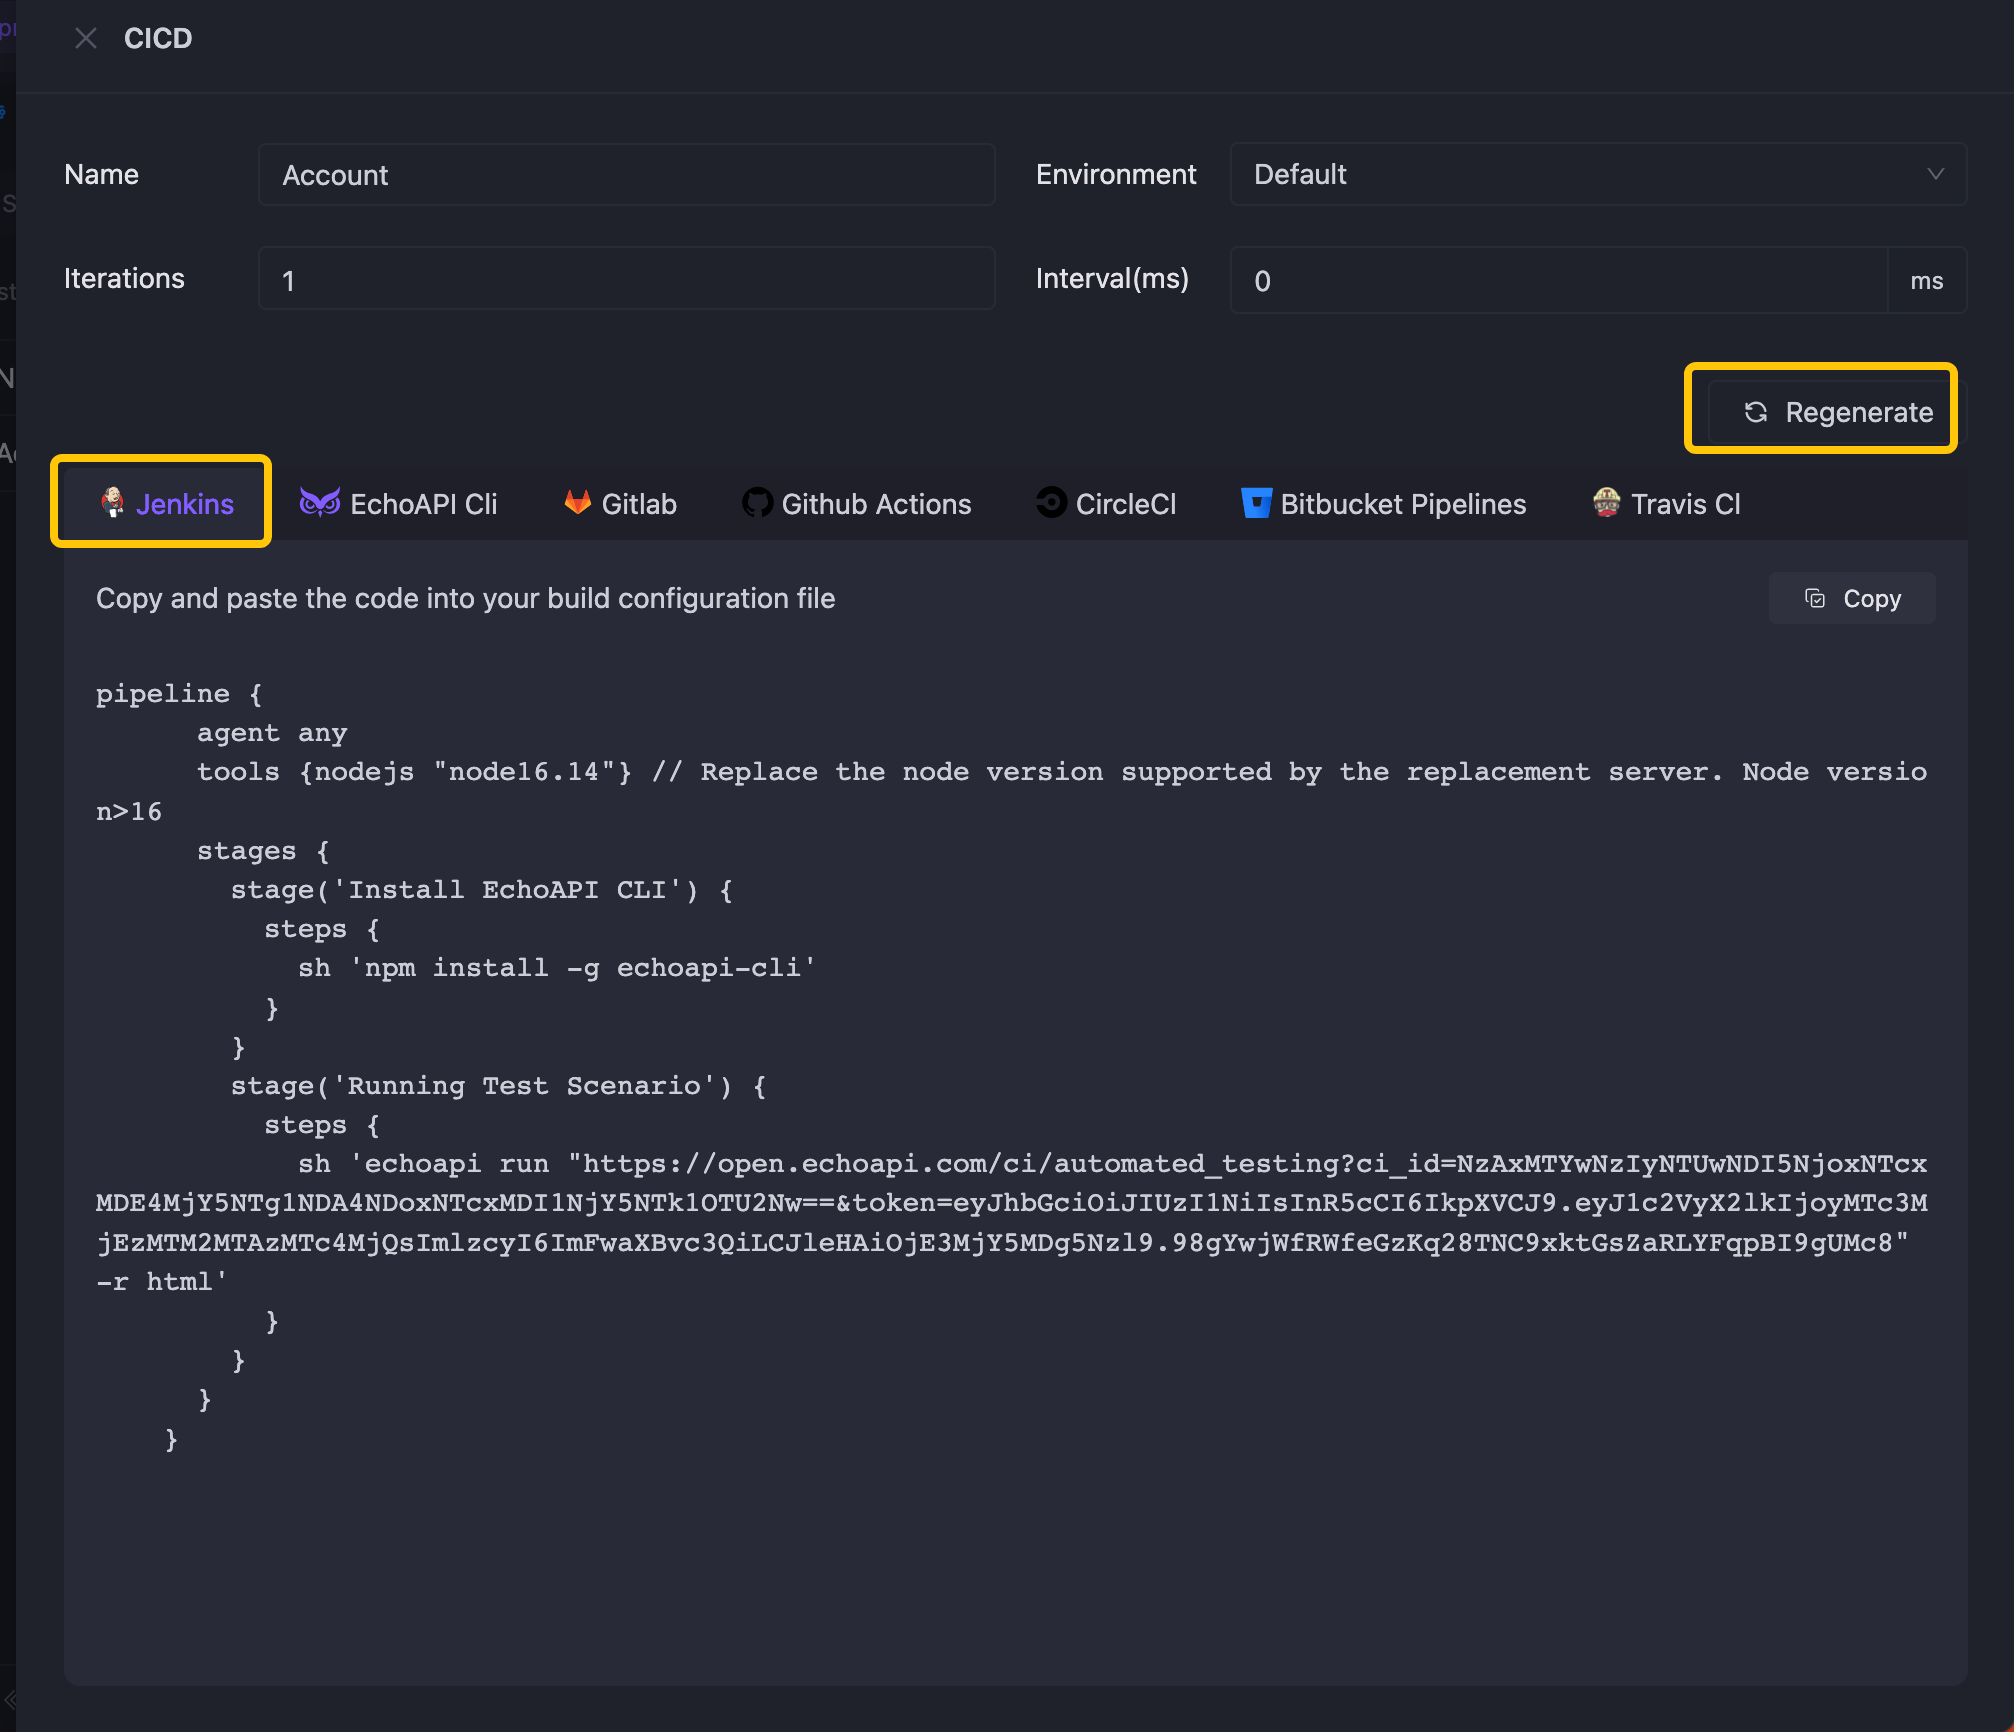The width and height of the screenshot is (2014, 1732).
Task: Switch to the Travis CI tab
Action: [1666, 503]
